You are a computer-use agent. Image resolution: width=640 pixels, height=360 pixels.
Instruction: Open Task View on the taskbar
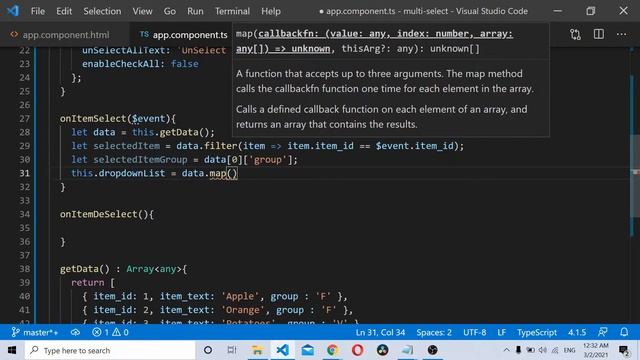[x=232, y=350]
